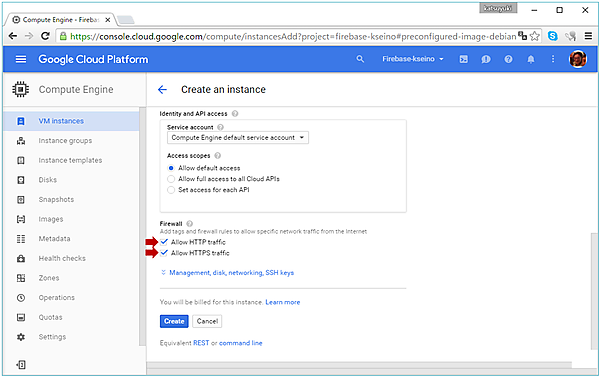The image size is (600, 377).
Task: Open a new browser tab
Action: 125,20
